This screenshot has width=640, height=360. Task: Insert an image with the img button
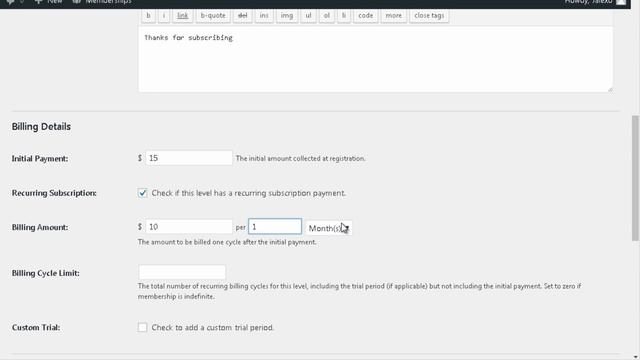pos(287,16)
